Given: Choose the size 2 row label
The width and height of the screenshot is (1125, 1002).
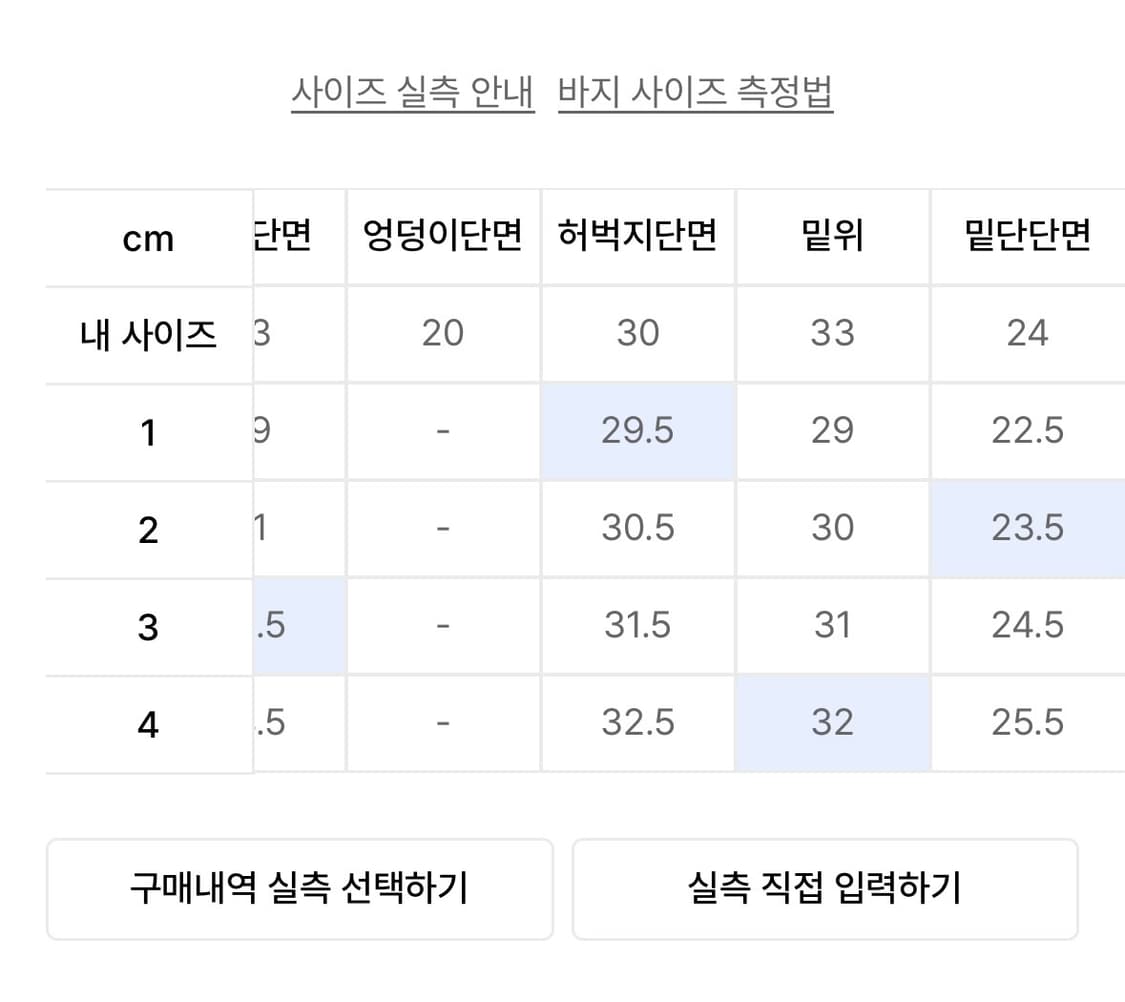Looking at the screenshot, I should pyautogui.click(x=148, y=529).
